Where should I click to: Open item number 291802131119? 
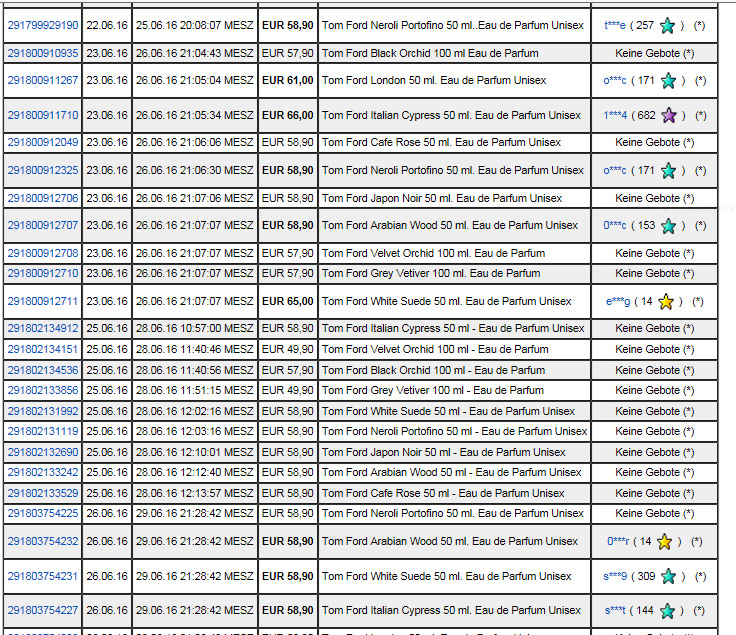43,431
